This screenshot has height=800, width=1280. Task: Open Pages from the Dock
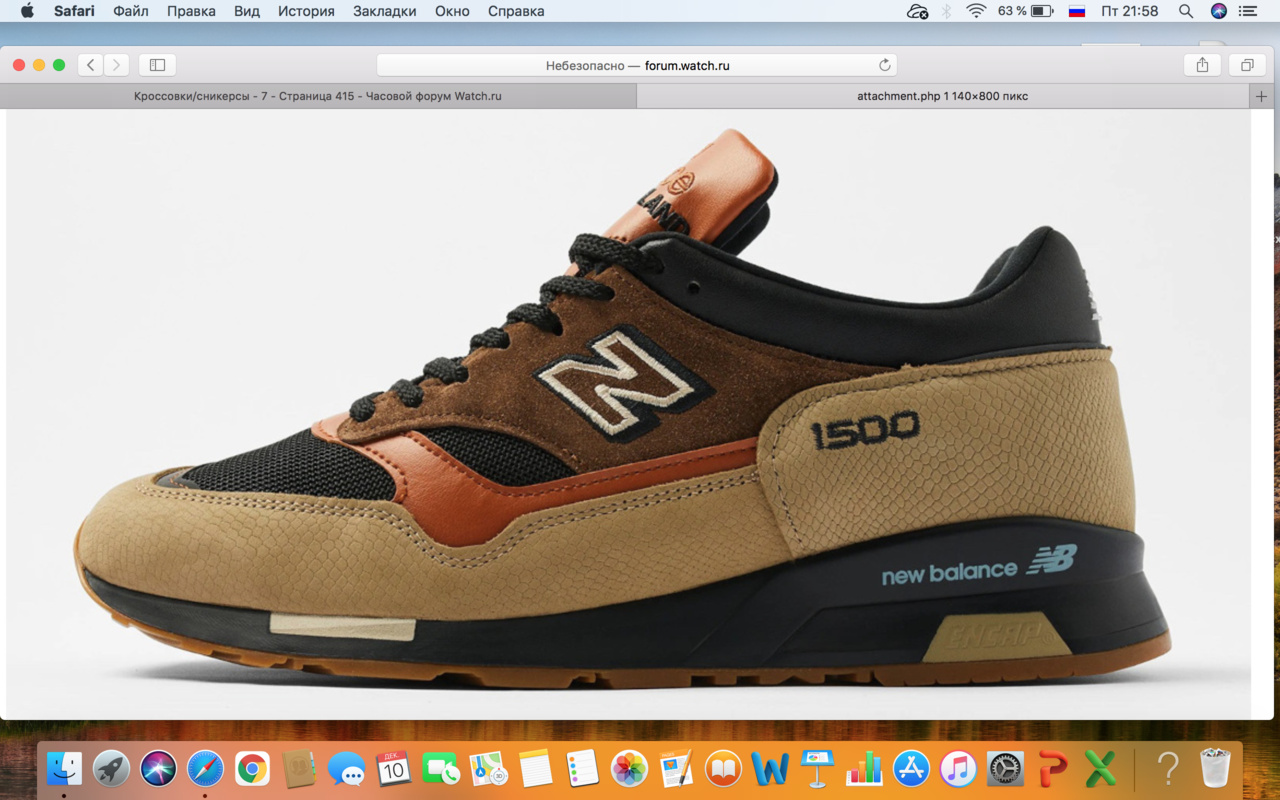point(676,768)
